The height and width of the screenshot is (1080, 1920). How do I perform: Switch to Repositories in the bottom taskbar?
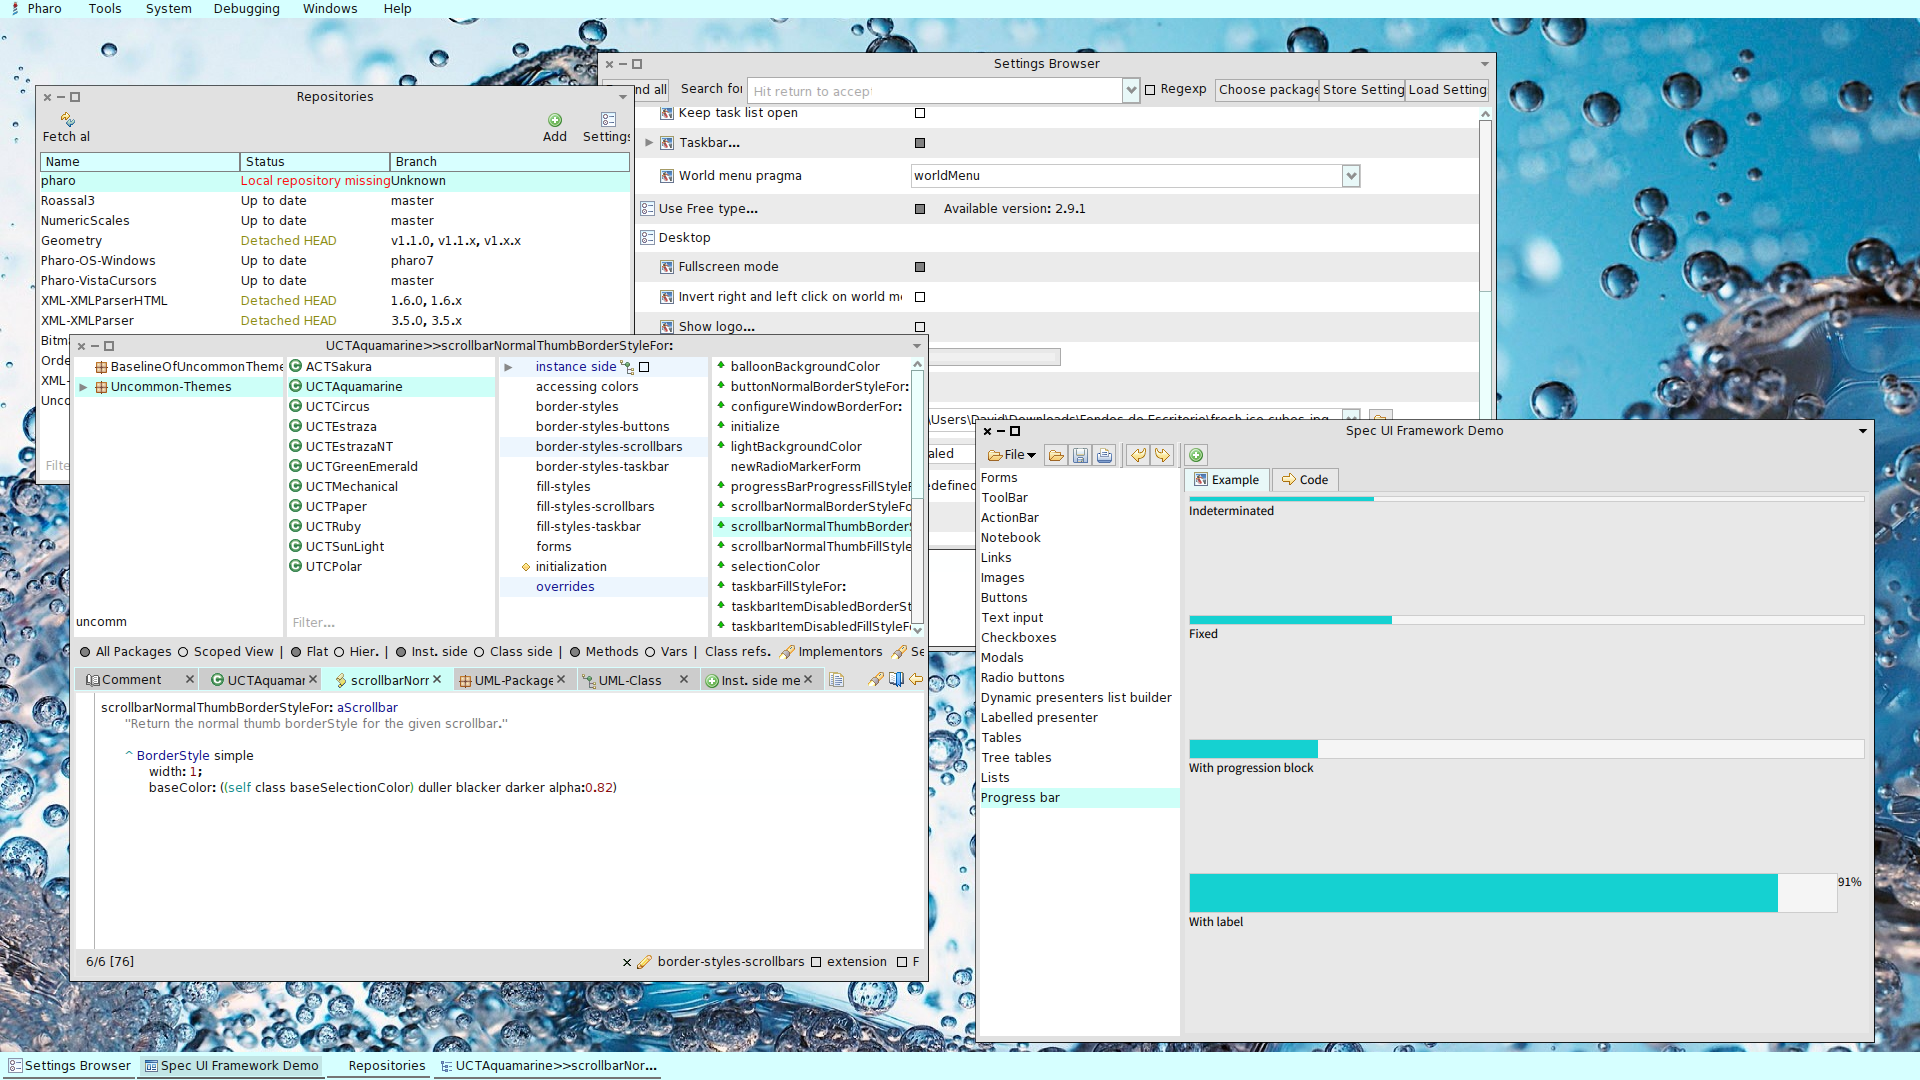coord(386,1066)
